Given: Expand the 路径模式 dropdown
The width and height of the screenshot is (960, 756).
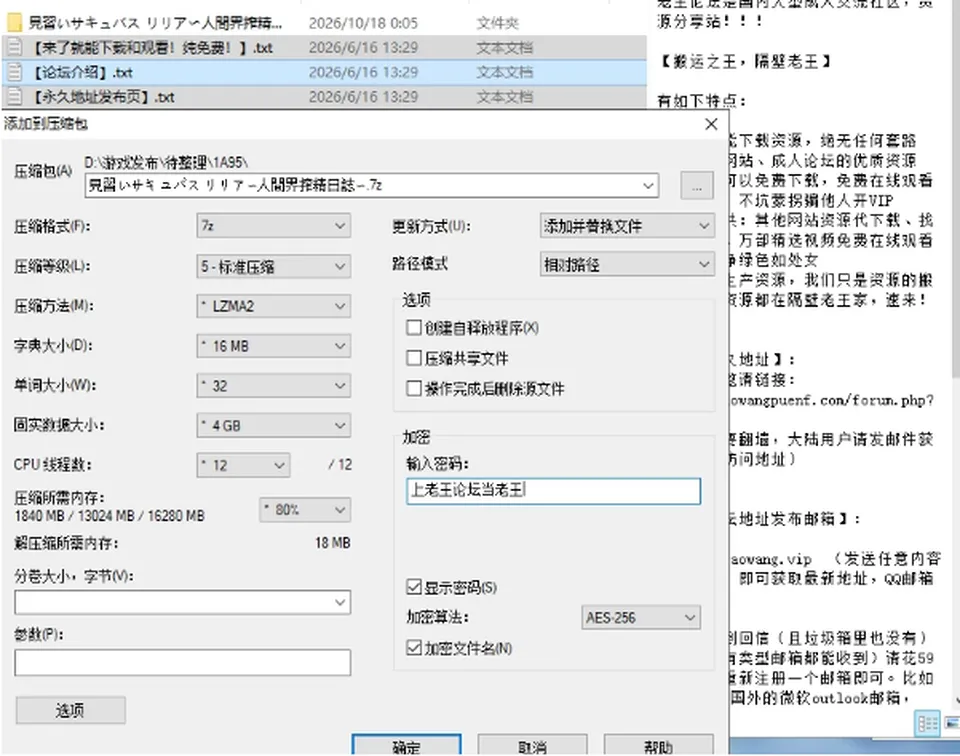Looking at the screenshot, I should coord(627,264).
